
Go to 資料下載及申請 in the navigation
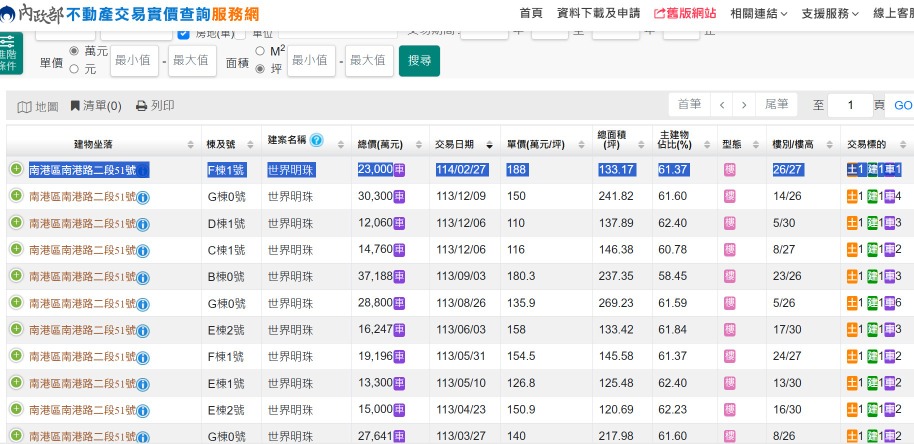click(598, 14)
